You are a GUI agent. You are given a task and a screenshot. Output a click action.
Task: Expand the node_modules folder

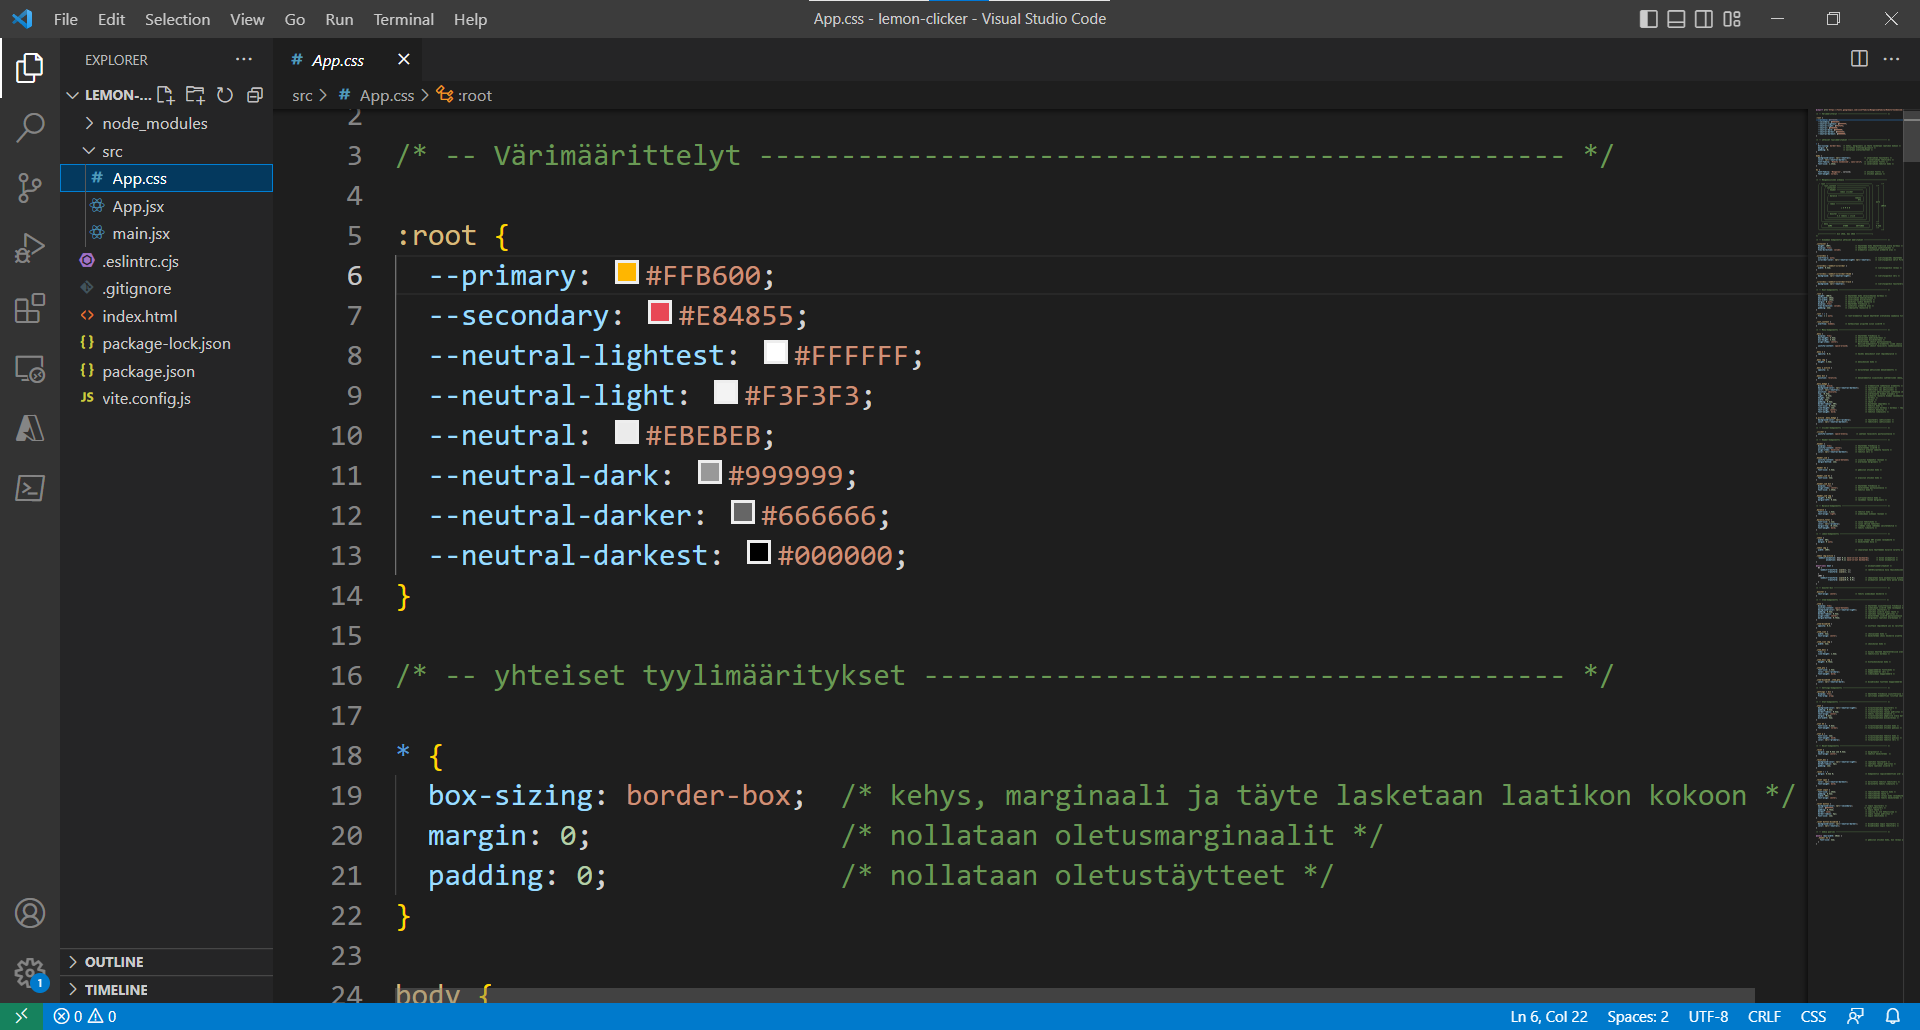(x=154, y=123)
